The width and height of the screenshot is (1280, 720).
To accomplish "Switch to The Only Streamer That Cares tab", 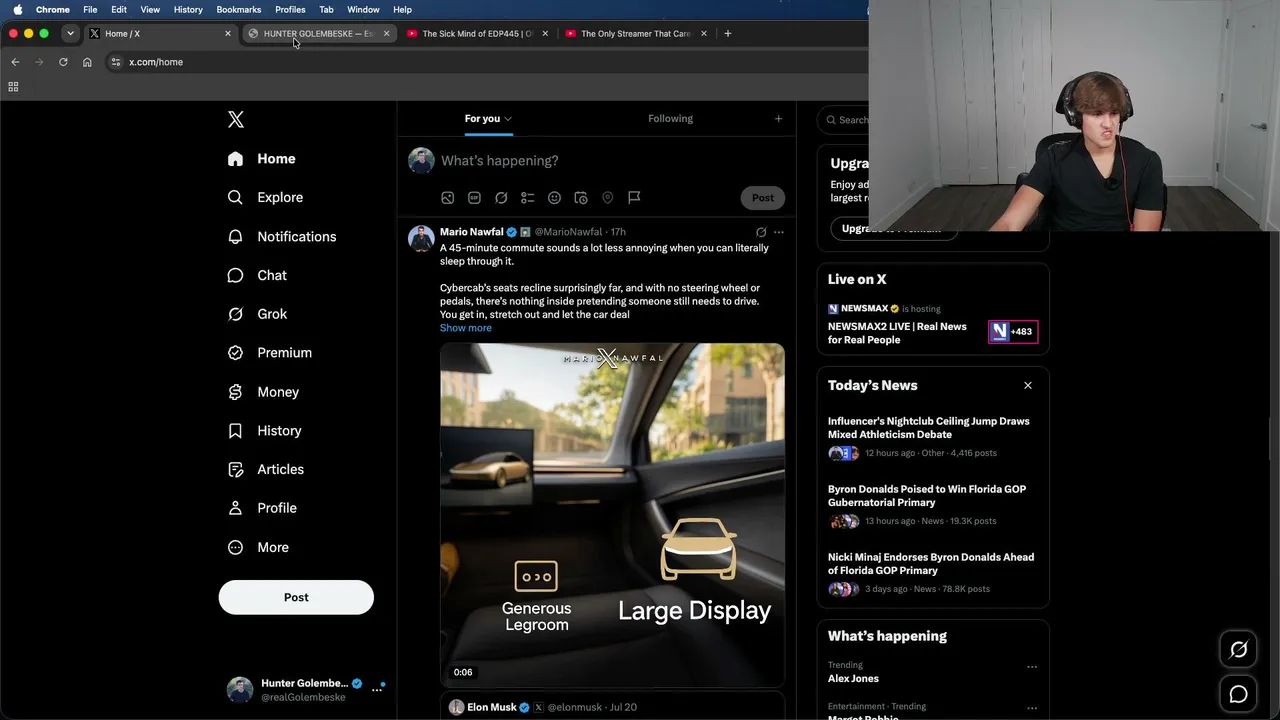I will click(x=637, y=34).
